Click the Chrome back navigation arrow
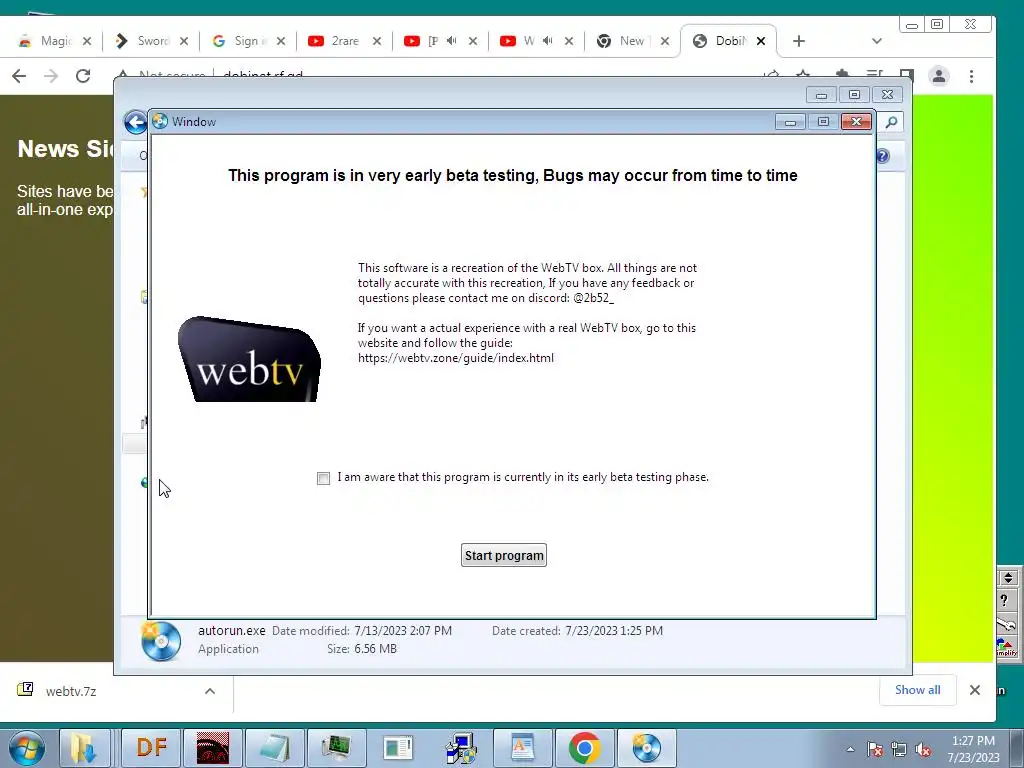This screenshot has height=768, width=1024. 19,76
